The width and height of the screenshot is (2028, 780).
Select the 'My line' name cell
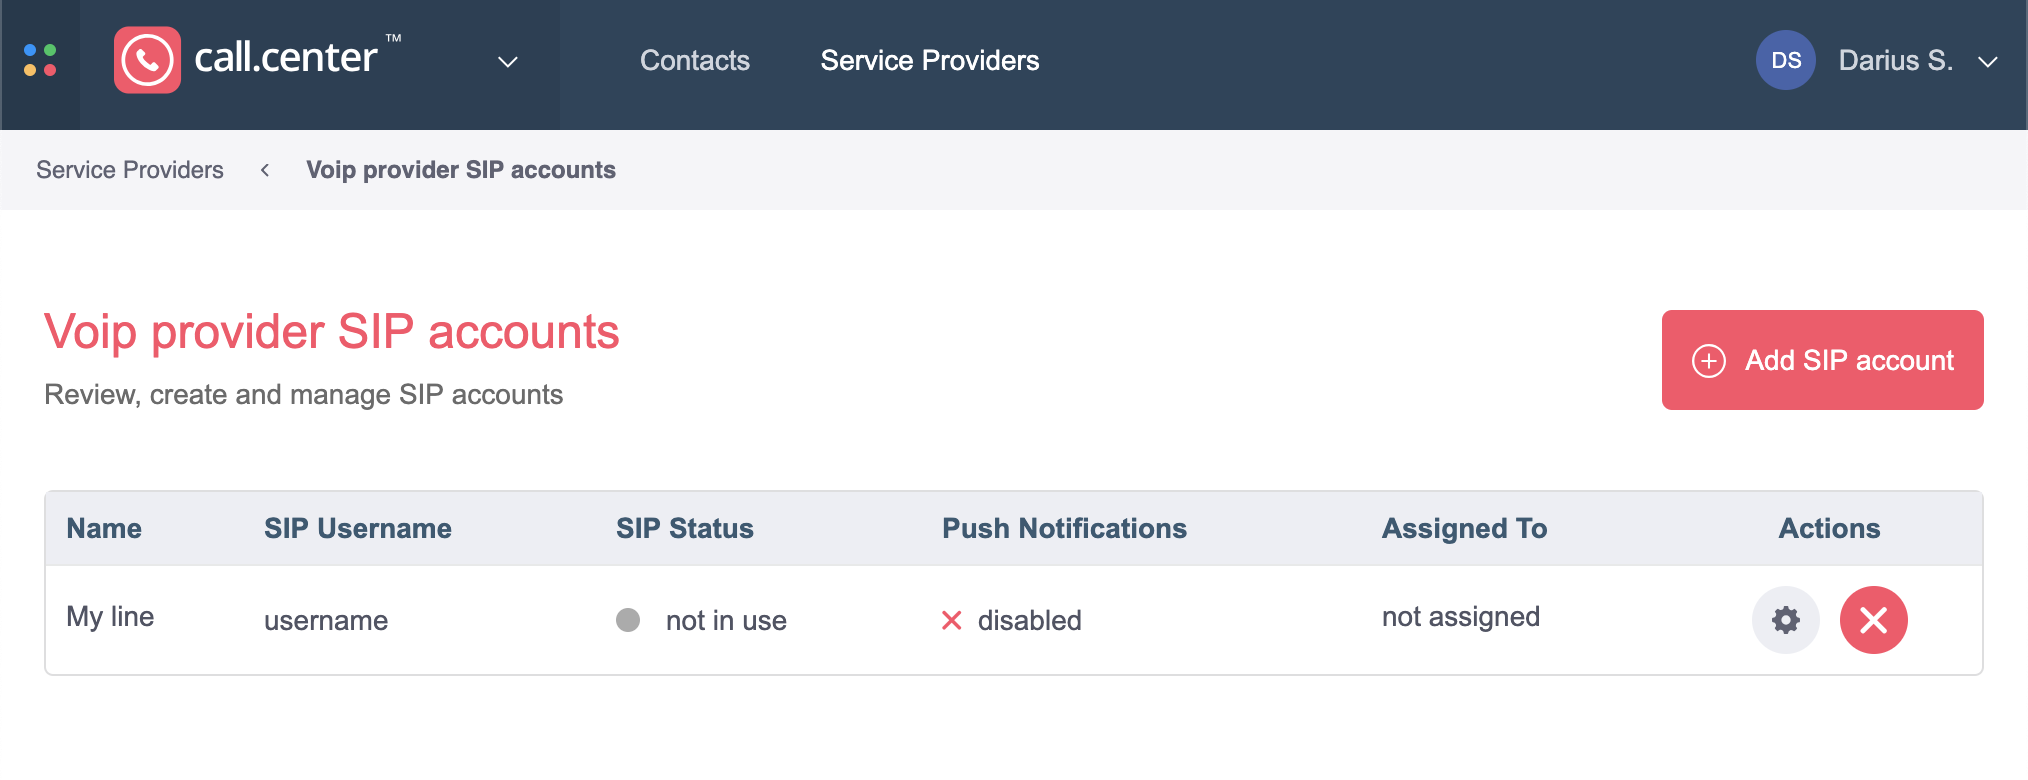click(x=110, y=617)
